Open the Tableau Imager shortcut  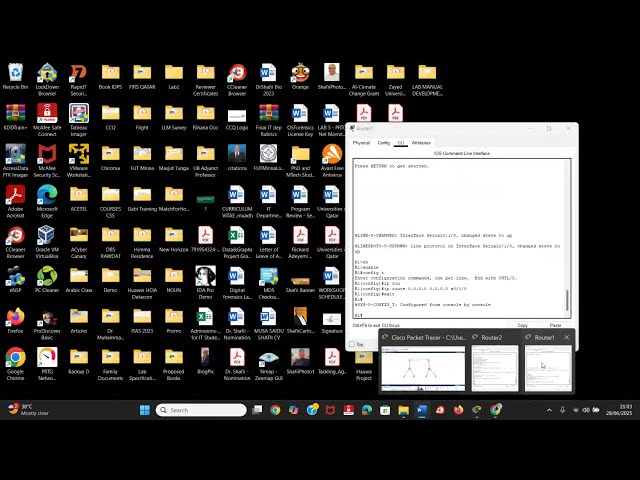click(x=79, y=120)
